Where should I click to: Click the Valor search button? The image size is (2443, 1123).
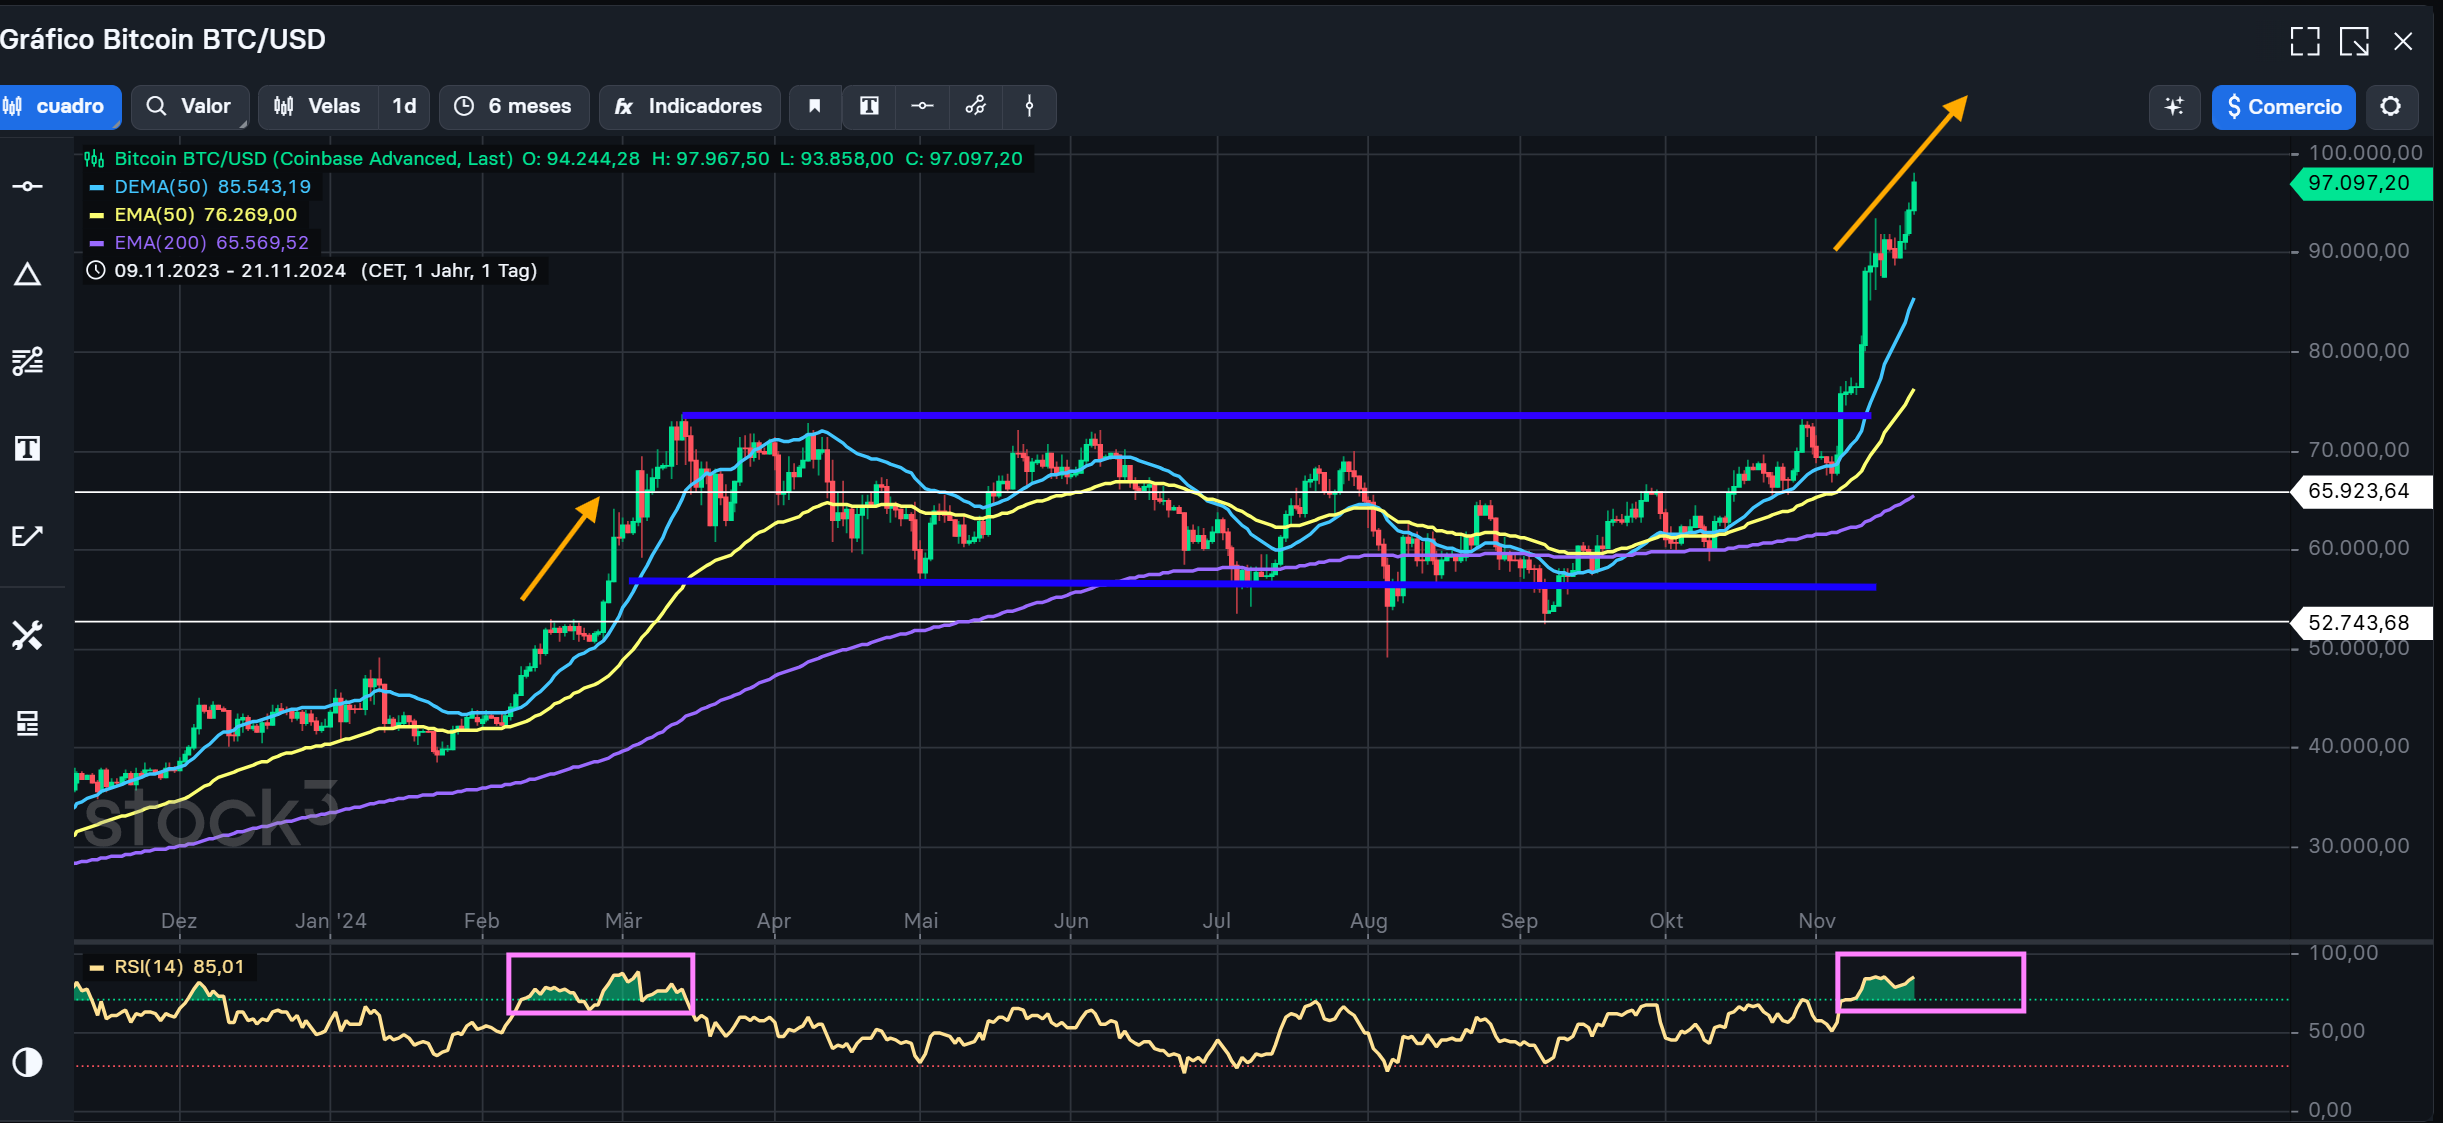[x=189, y=107]
